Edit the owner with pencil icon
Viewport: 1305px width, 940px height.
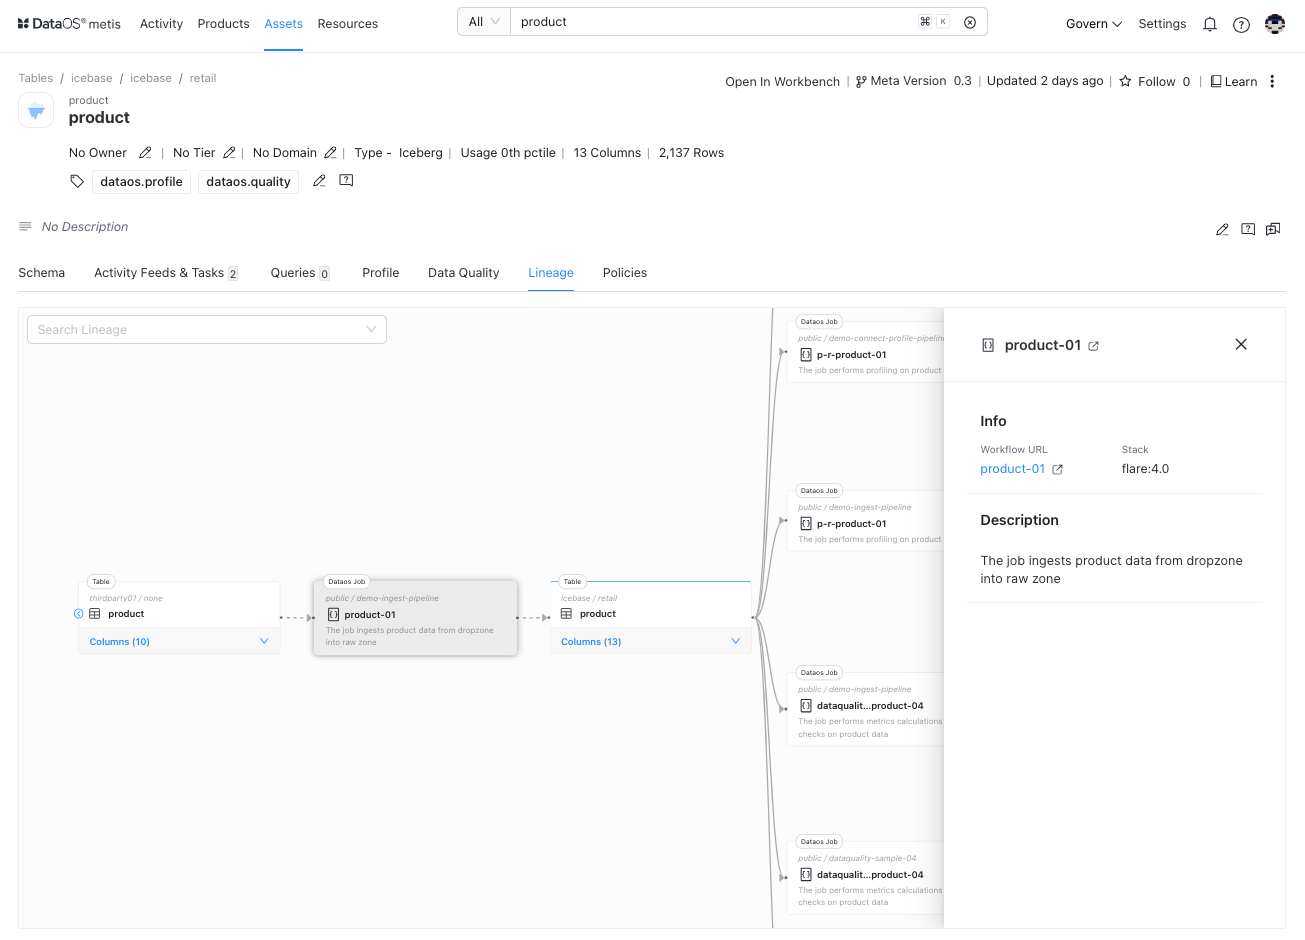[145, 153]
